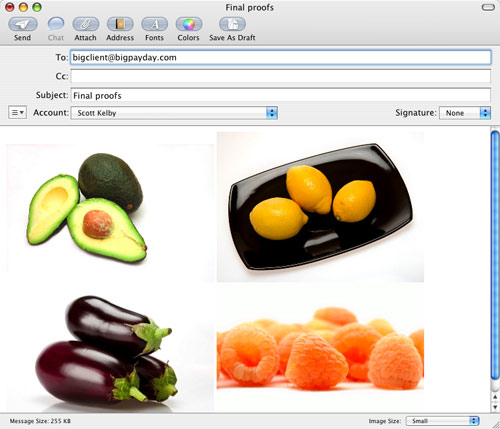Change Image Size dropdown from Small
The height and width of the screenshot is (429, 500).
[x=442, y=421]
